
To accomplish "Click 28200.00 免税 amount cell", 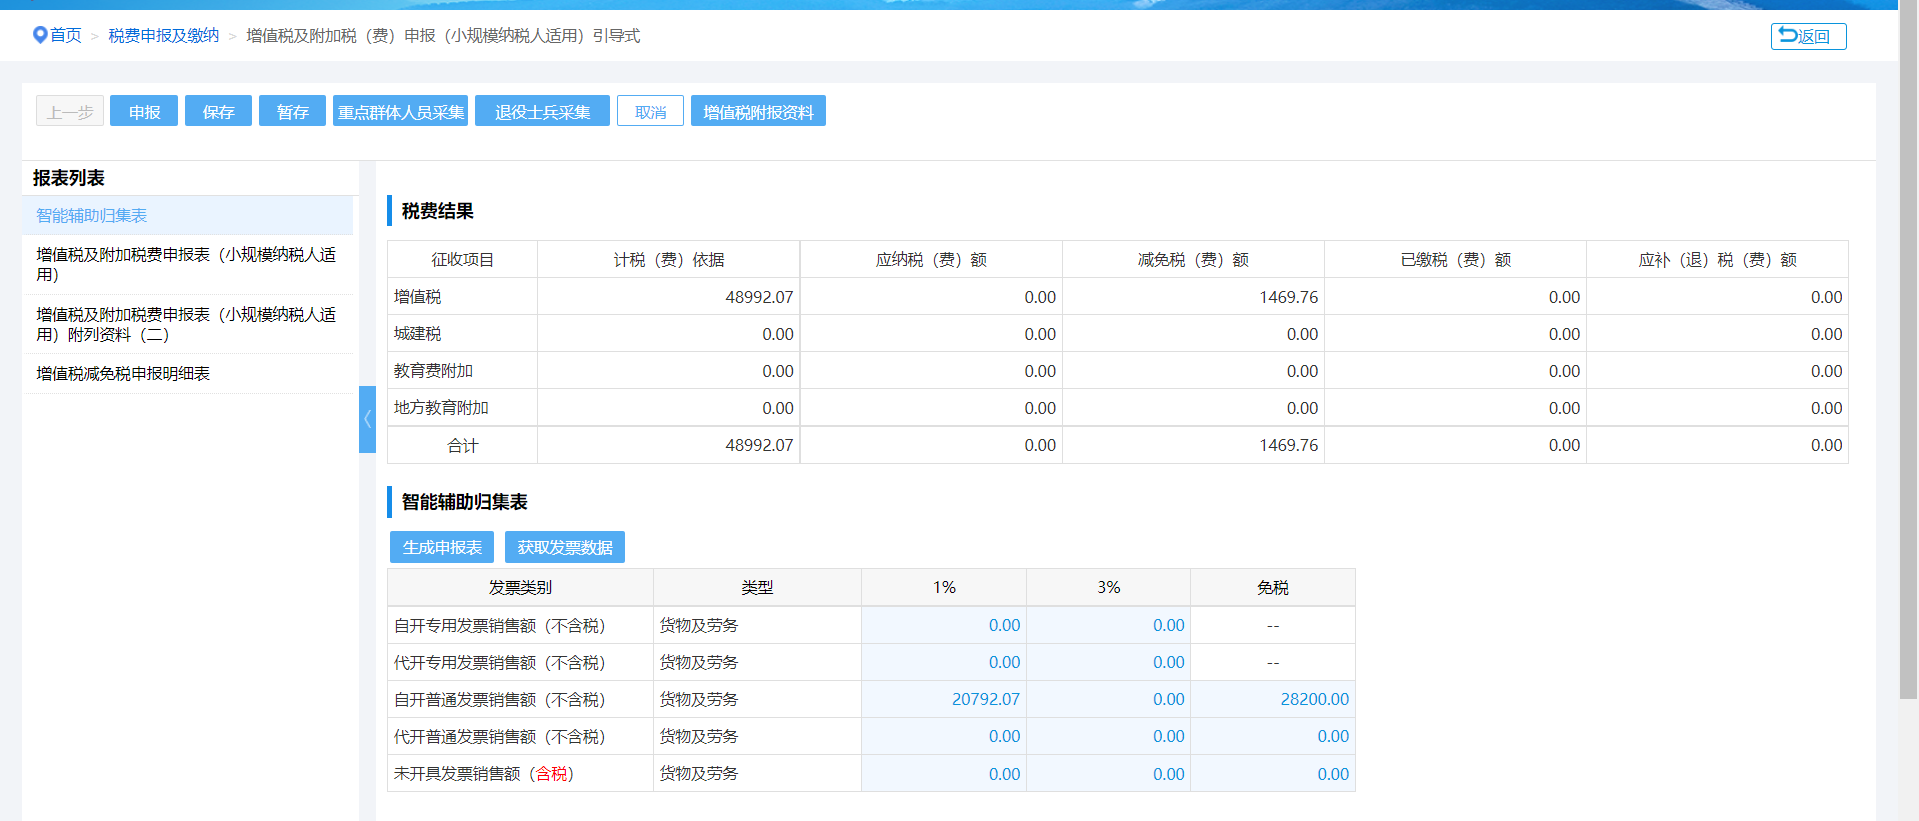I will pyautogui.click(x=1273, y=699).
